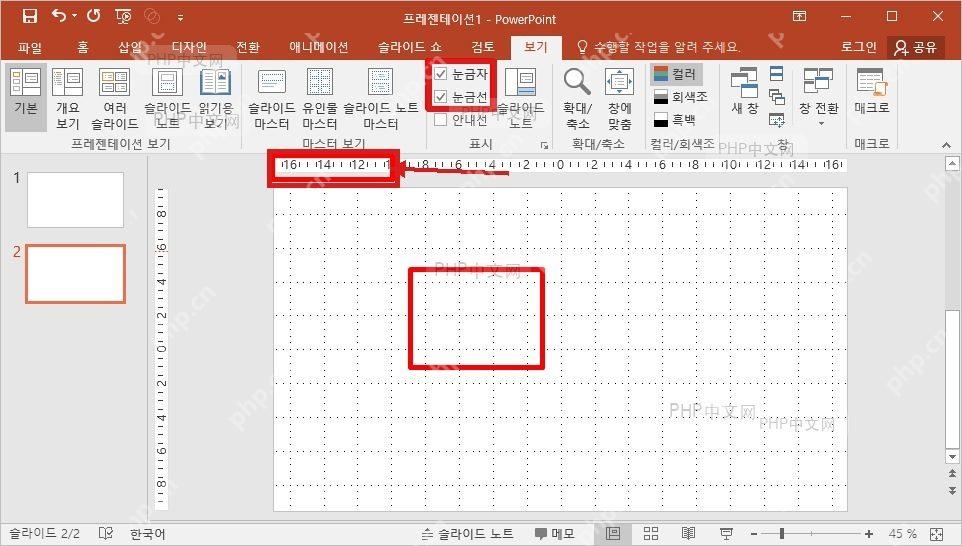Save the presentation using the floppy icon
962x546 pixels.
[29, 17]
